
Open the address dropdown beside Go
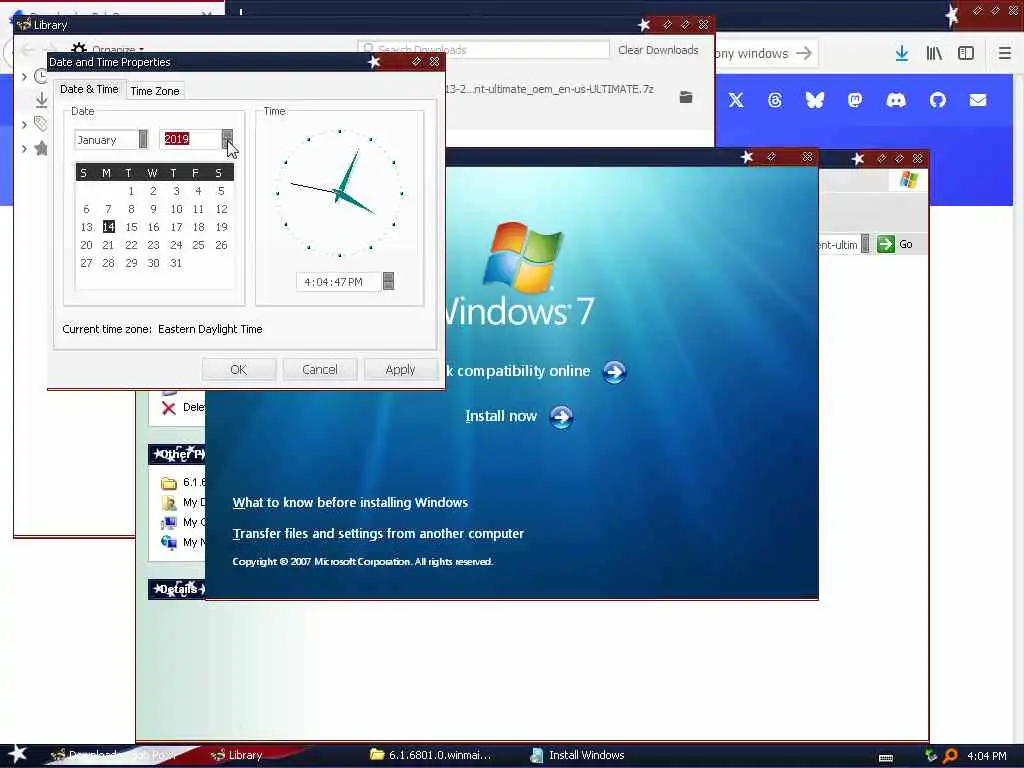(865, 244)
